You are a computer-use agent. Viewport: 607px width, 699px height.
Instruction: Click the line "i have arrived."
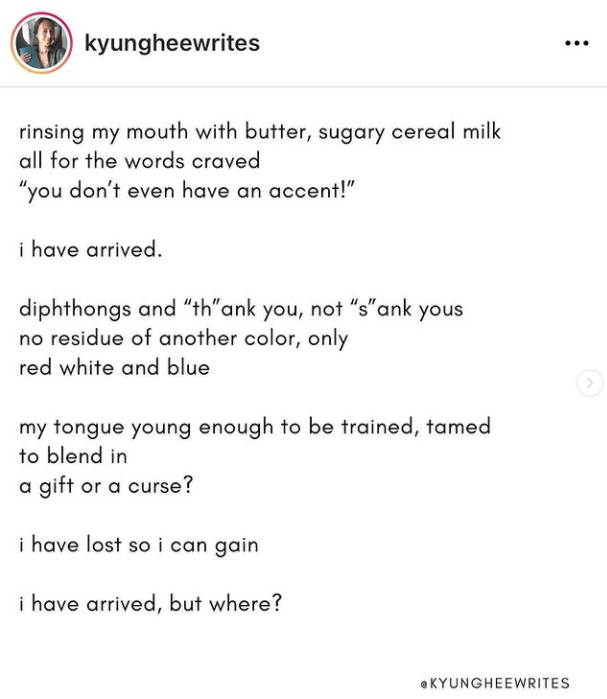90,249
